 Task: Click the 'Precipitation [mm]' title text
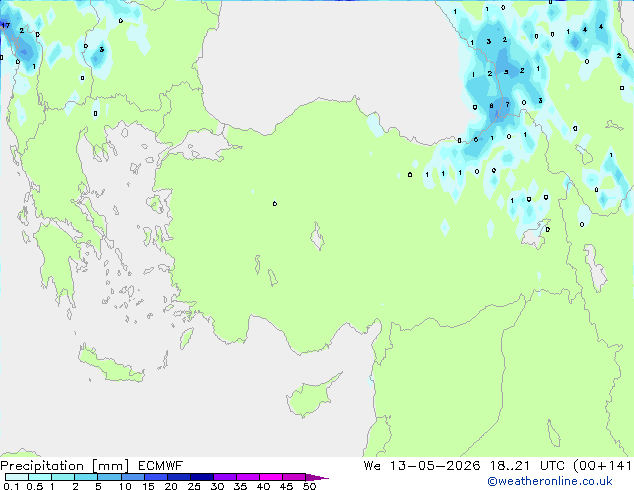point(65,466)
